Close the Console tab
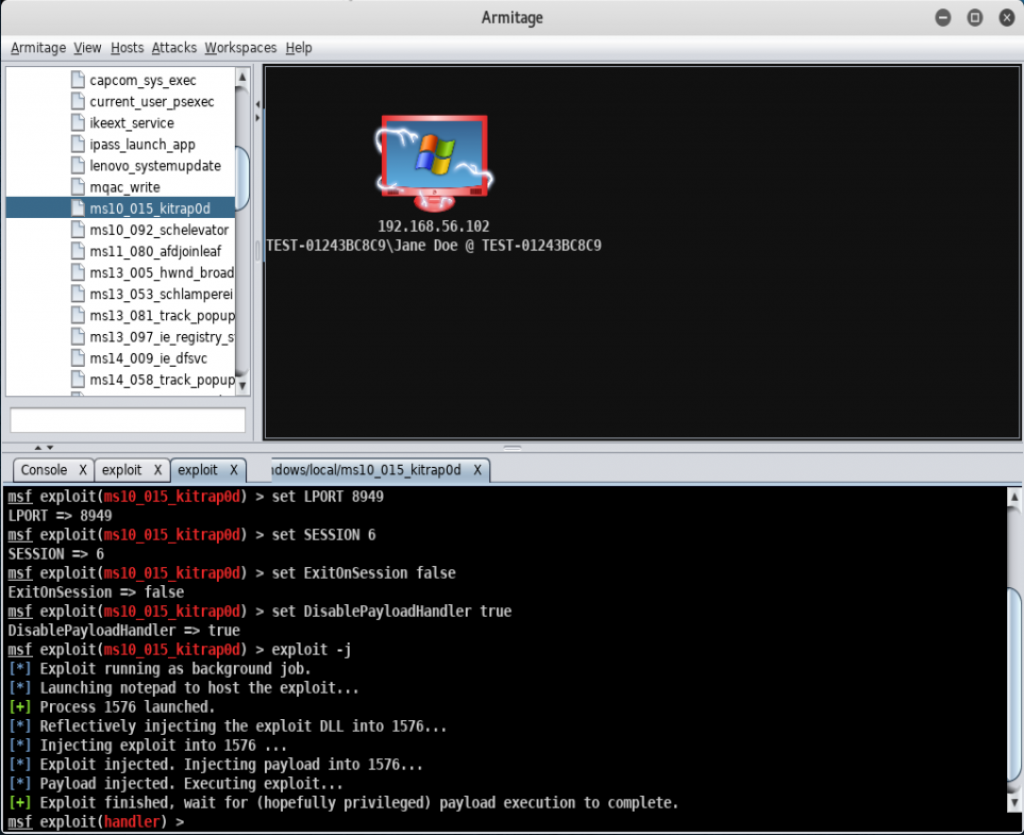 tap(83, 470)
